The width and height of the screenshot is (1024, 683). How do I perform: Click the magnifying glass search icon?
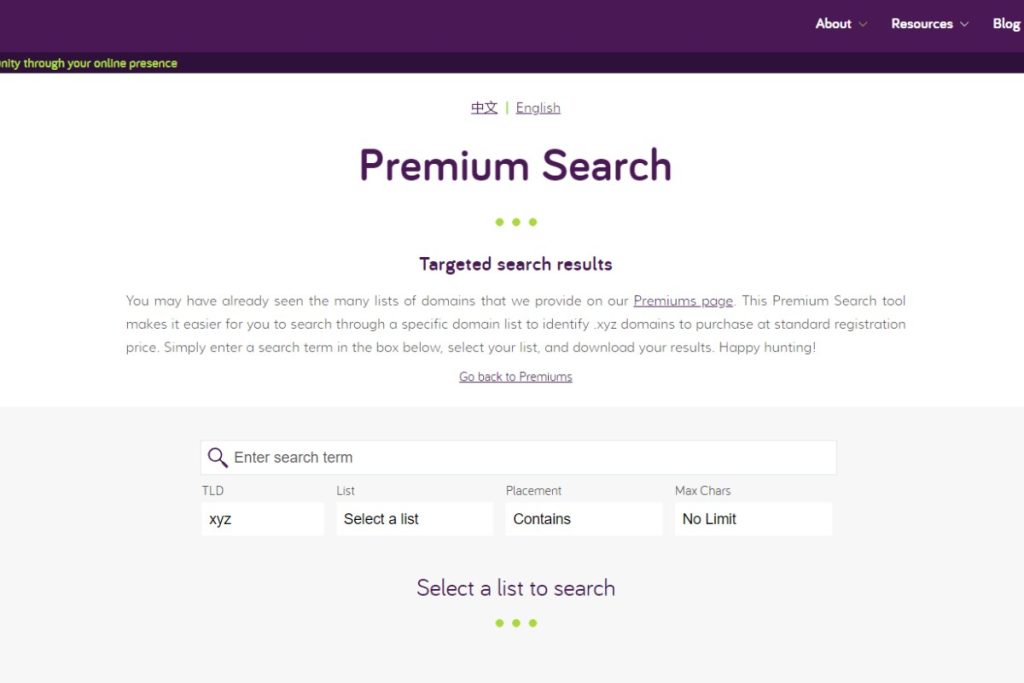click(217, 458)
